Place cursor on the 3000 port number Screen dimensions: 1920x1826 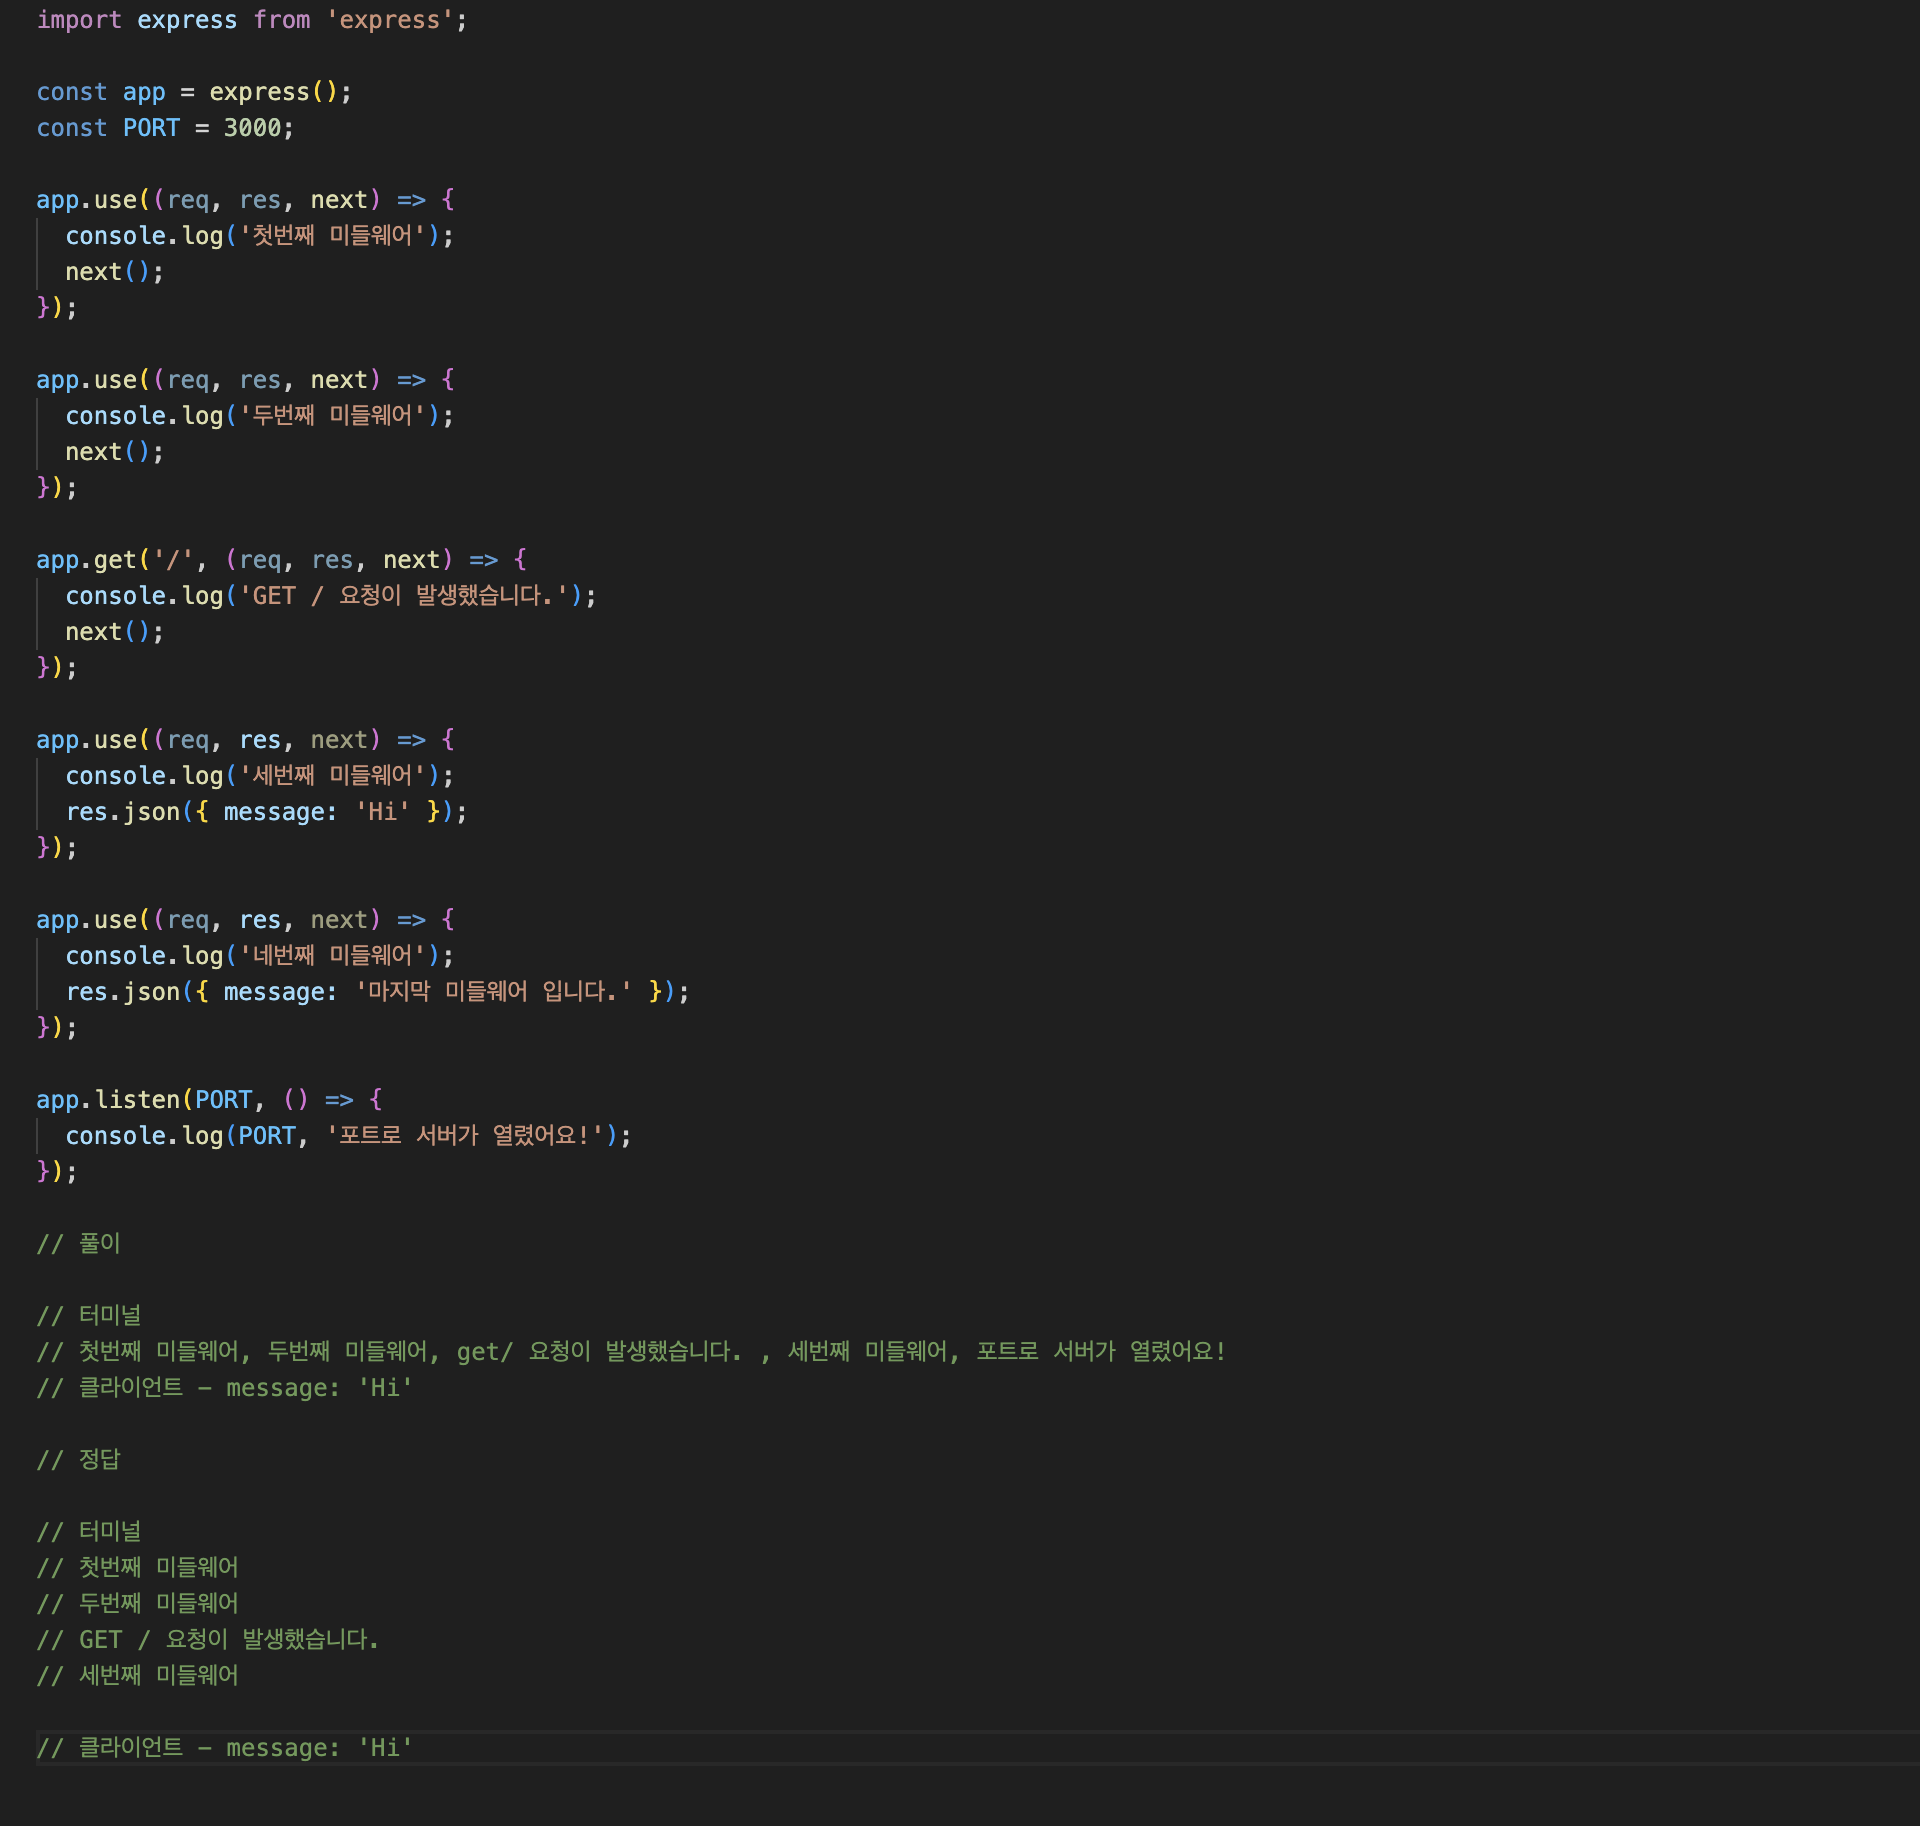click(x=252, y=128)
